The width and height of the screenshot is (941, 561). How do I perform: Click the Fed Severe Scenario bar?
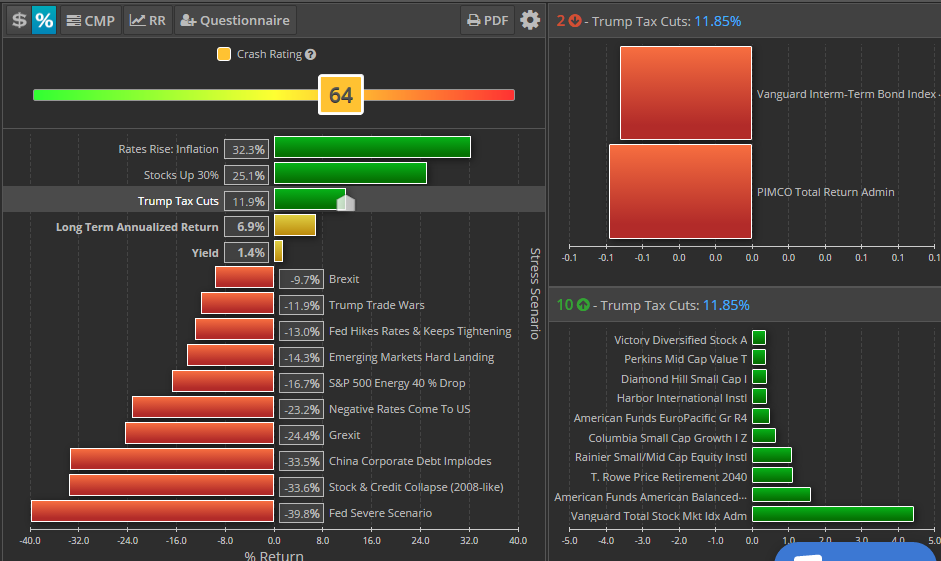(x=152, y=512)
